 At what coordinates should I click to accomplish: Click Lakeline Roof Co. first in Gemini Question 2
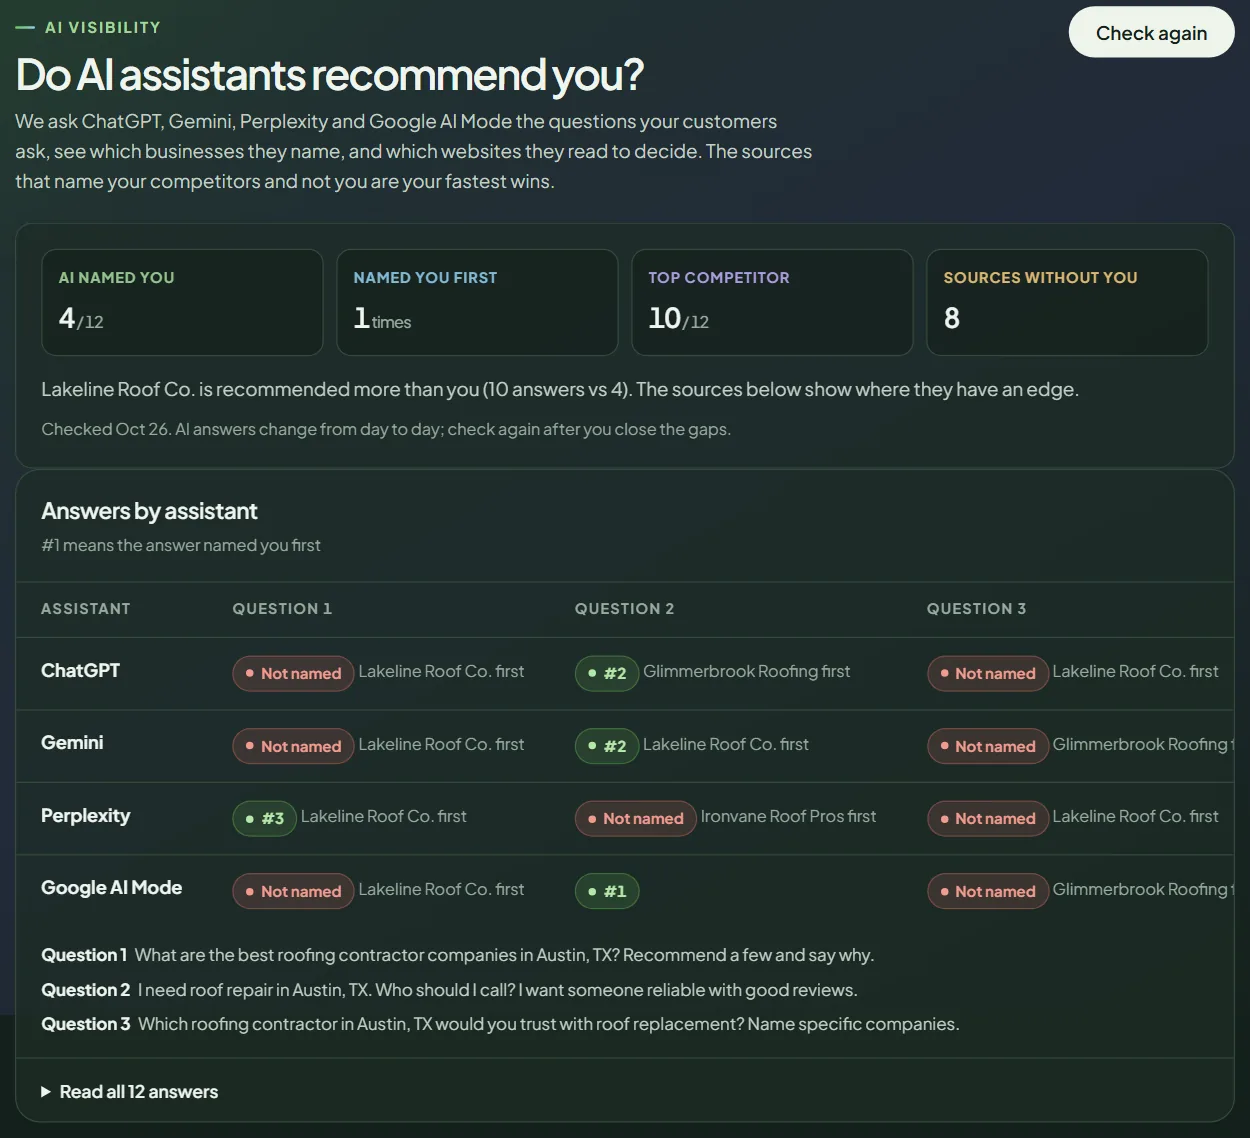coord(726,745)
